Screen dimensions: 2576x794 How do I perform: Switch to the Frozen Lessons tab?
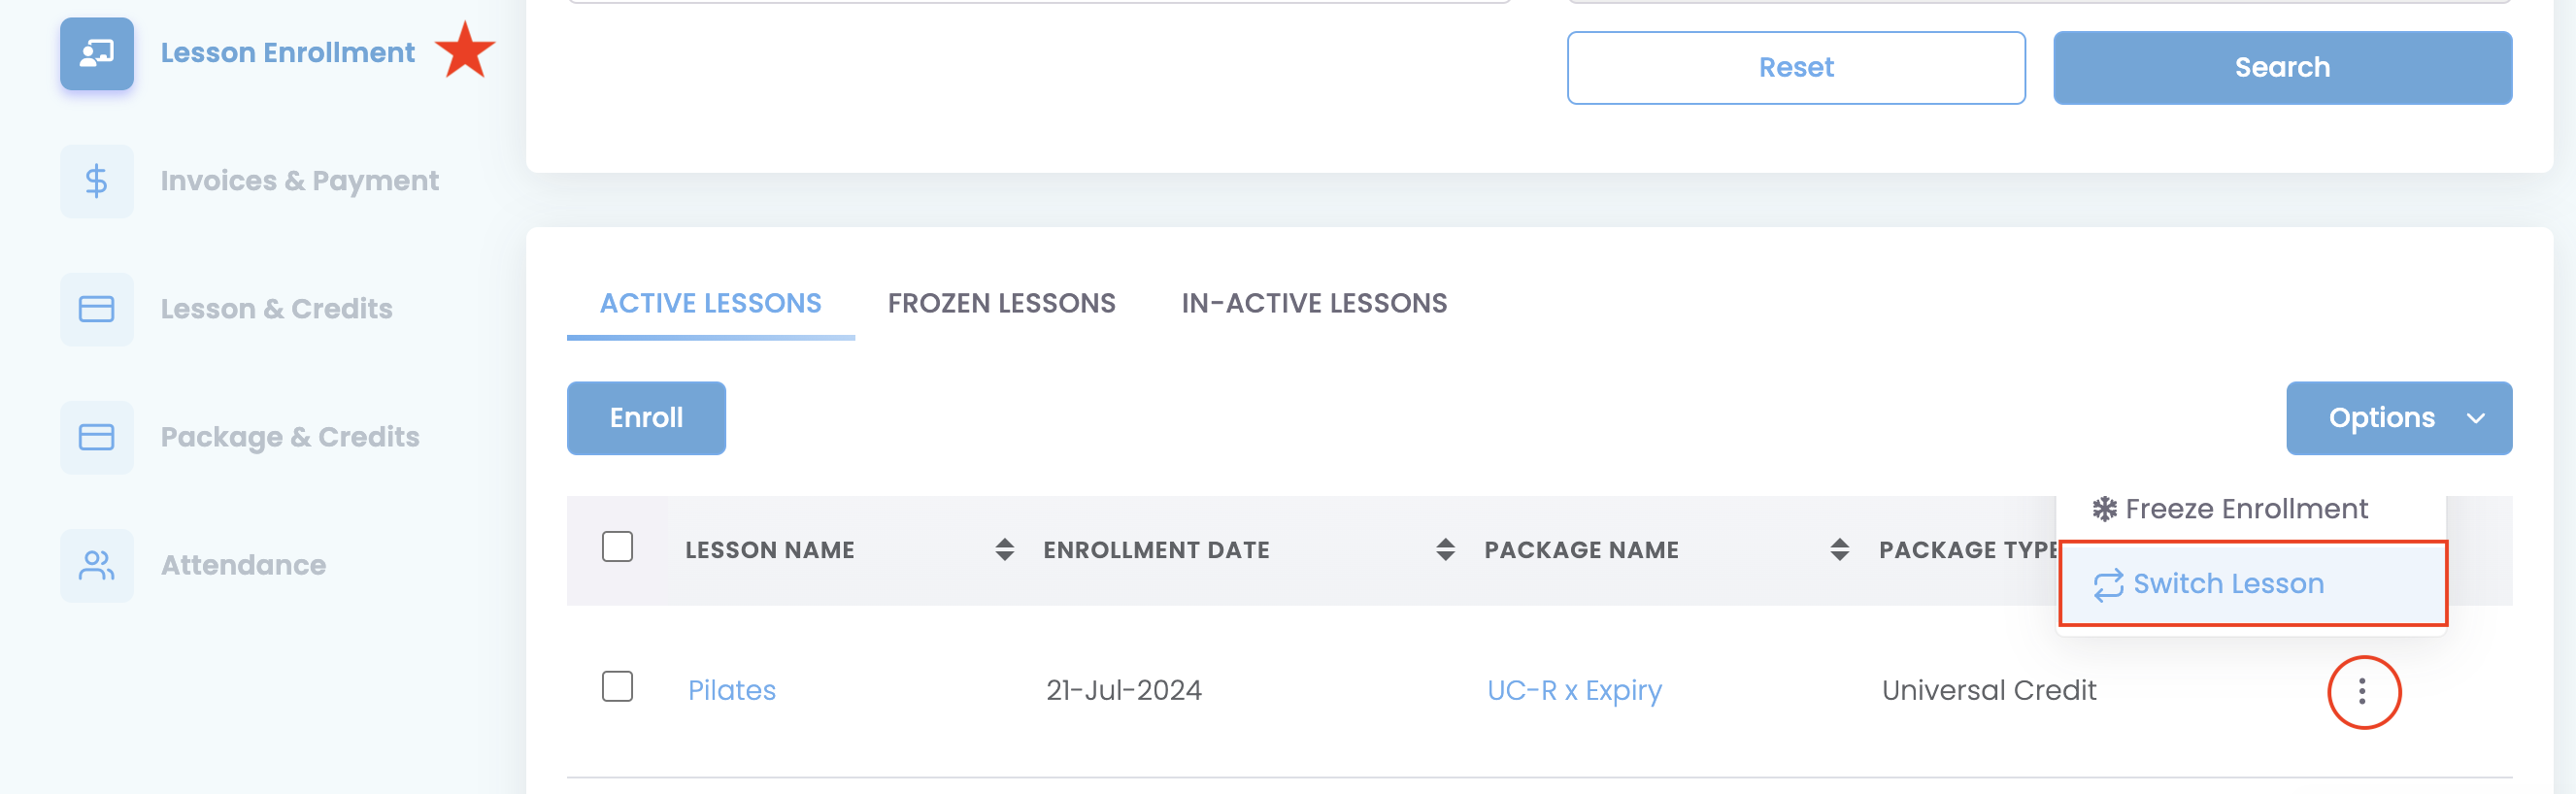1001,303
